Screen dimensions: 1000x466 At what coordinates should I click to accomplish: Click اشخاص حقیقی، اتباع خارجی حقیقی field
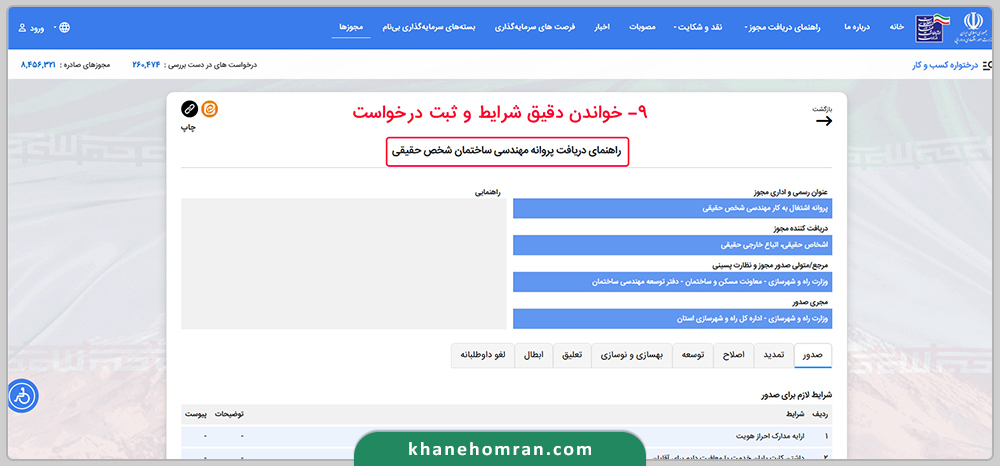point(673,245)
